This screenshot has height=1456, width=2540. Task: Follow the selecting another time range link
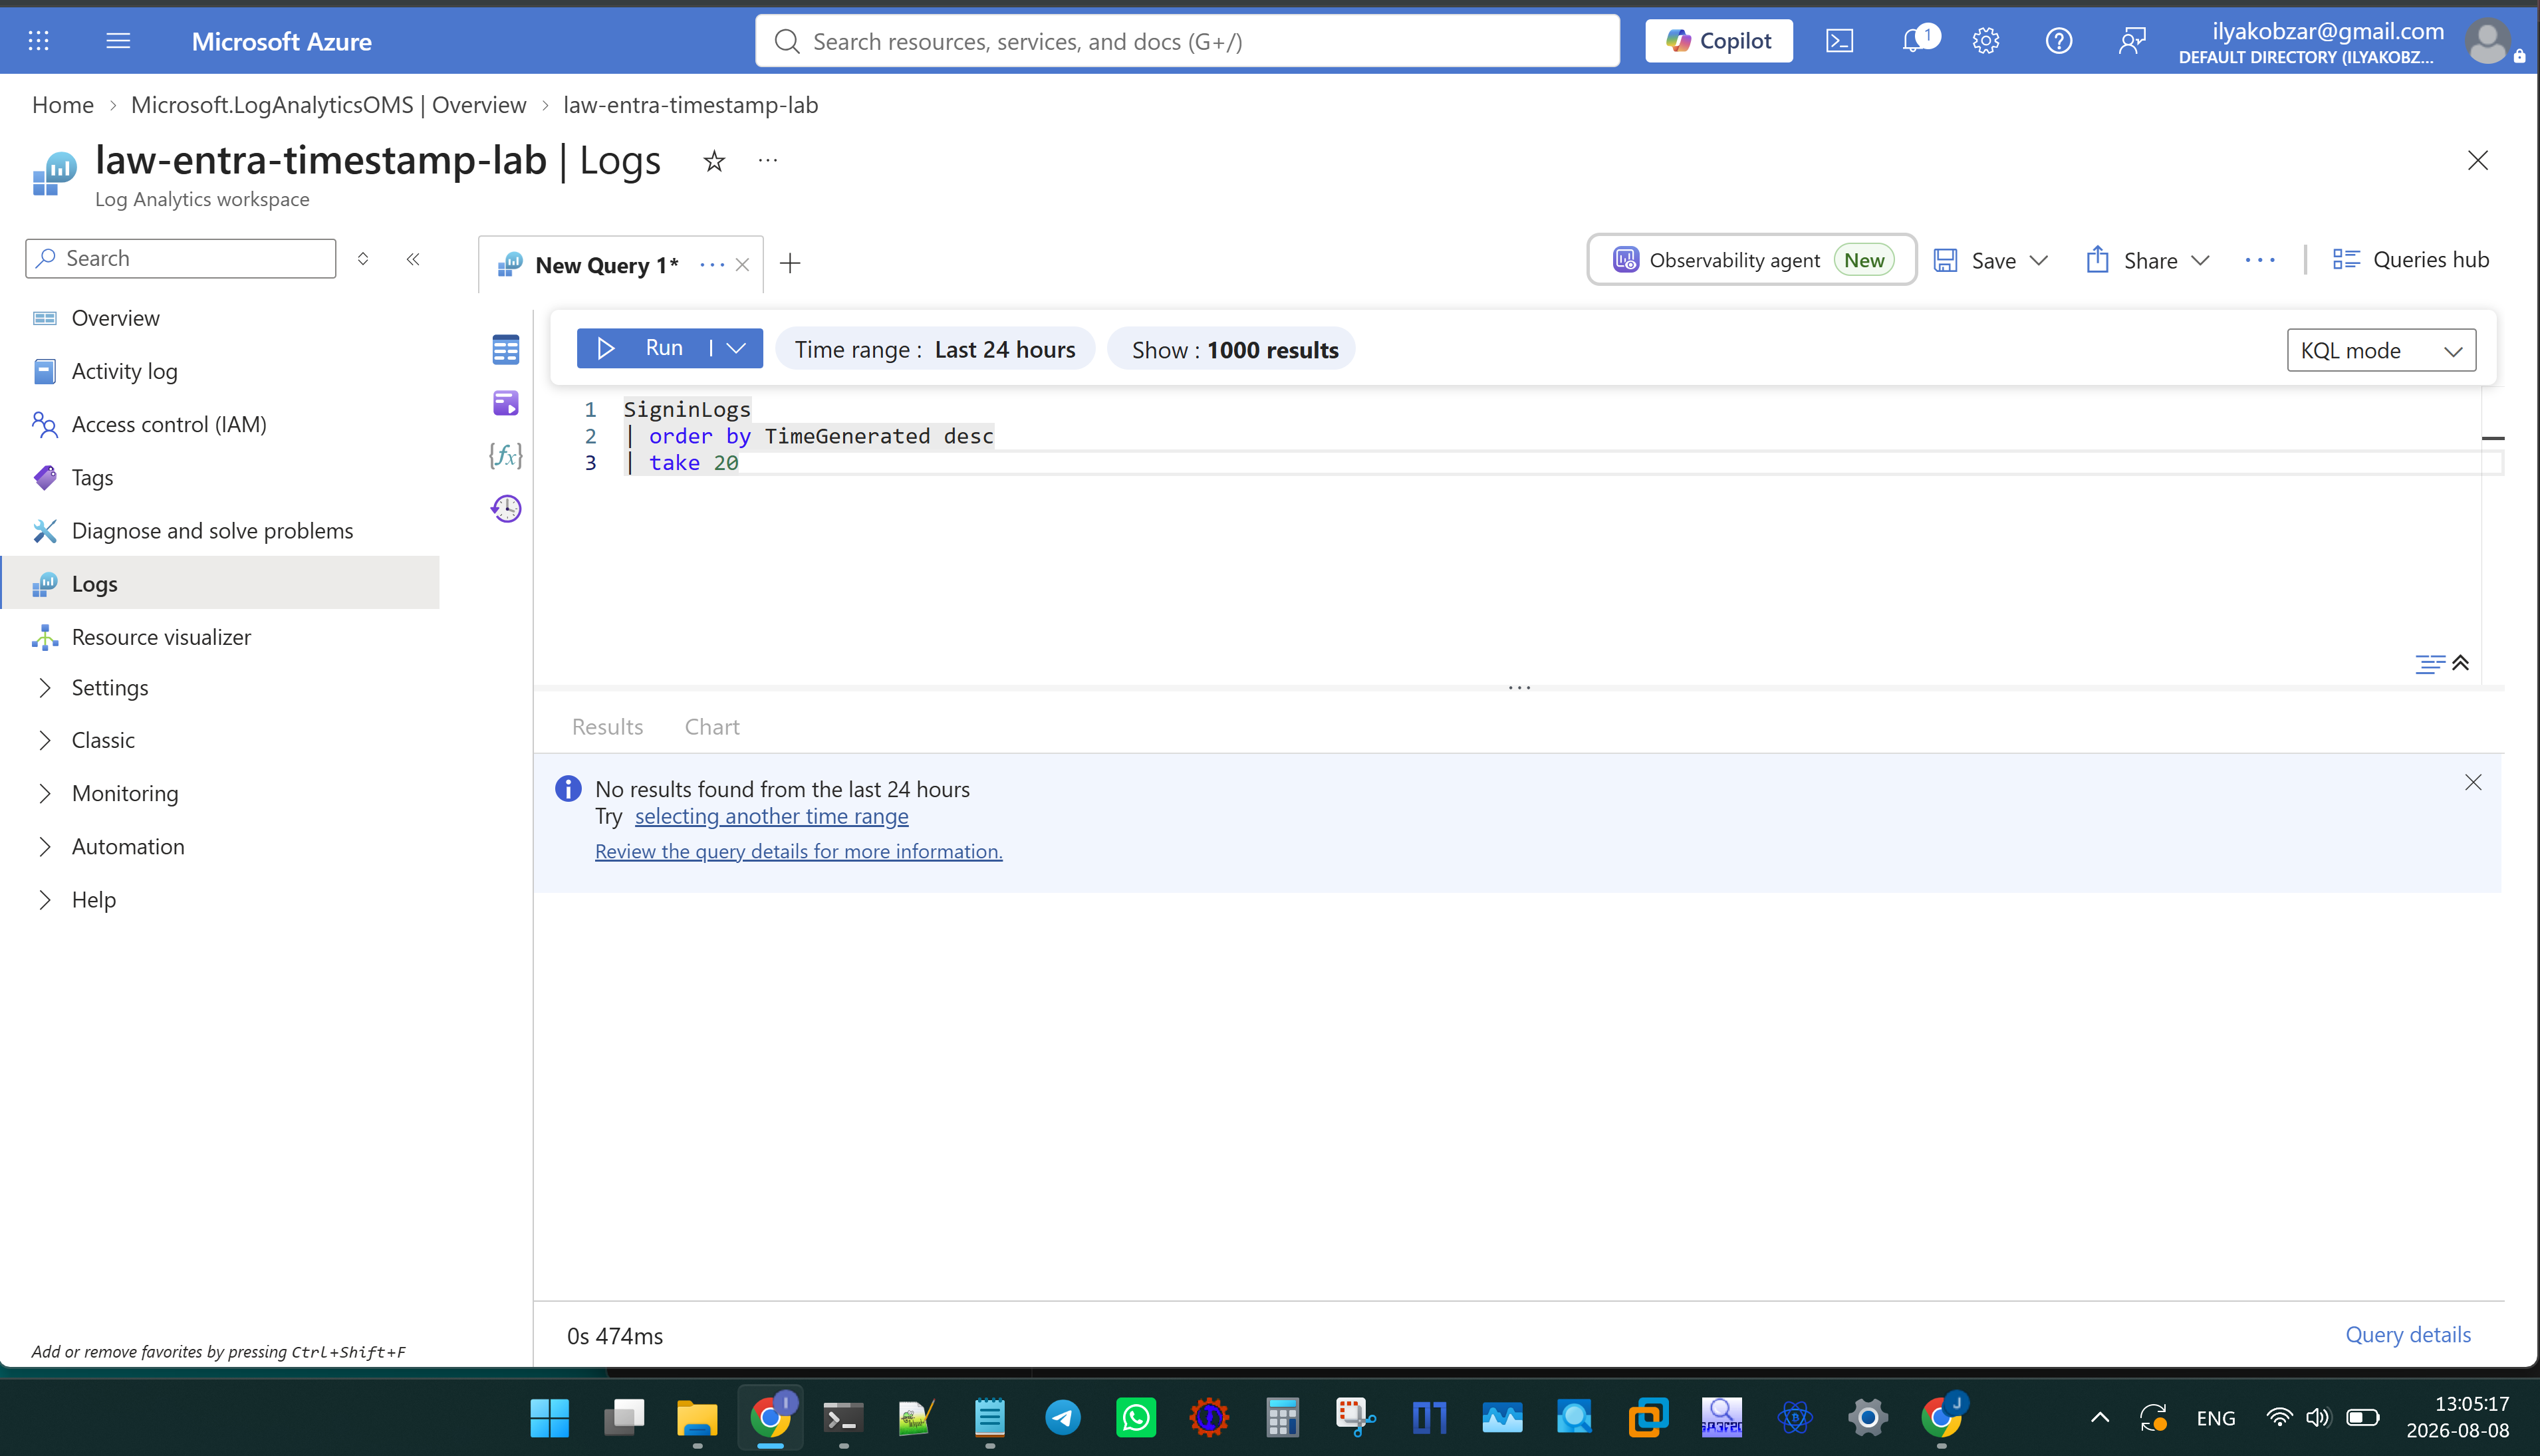click(771, 816)
